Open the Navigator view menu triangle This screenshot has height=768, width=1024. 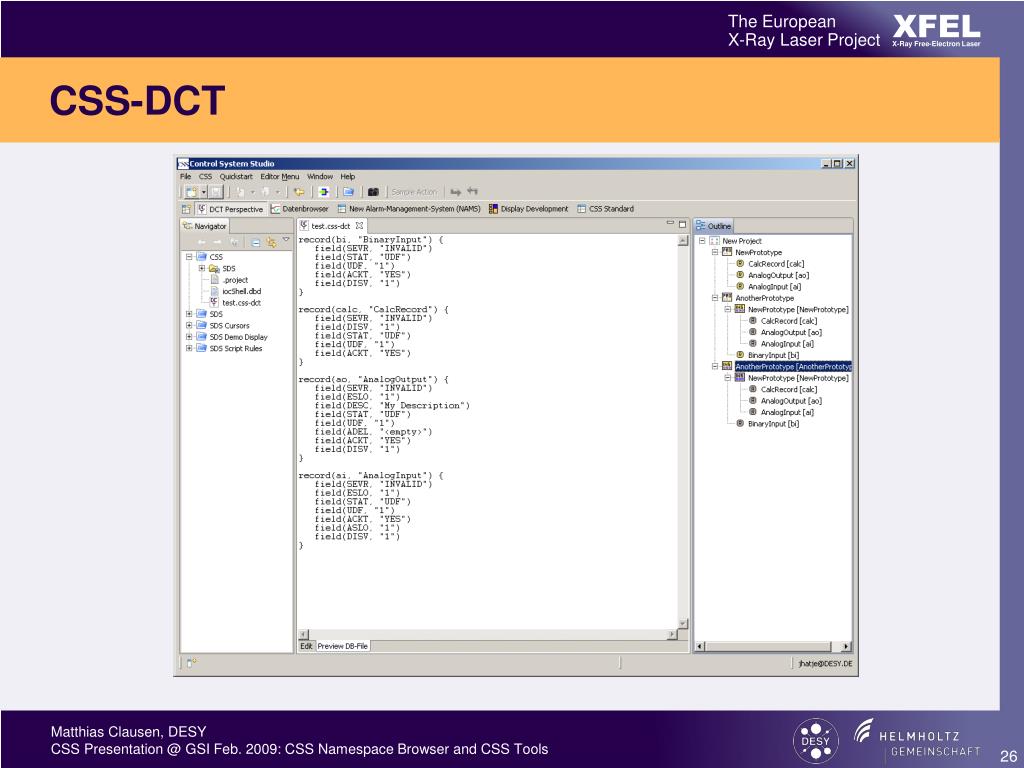[285, 240]
